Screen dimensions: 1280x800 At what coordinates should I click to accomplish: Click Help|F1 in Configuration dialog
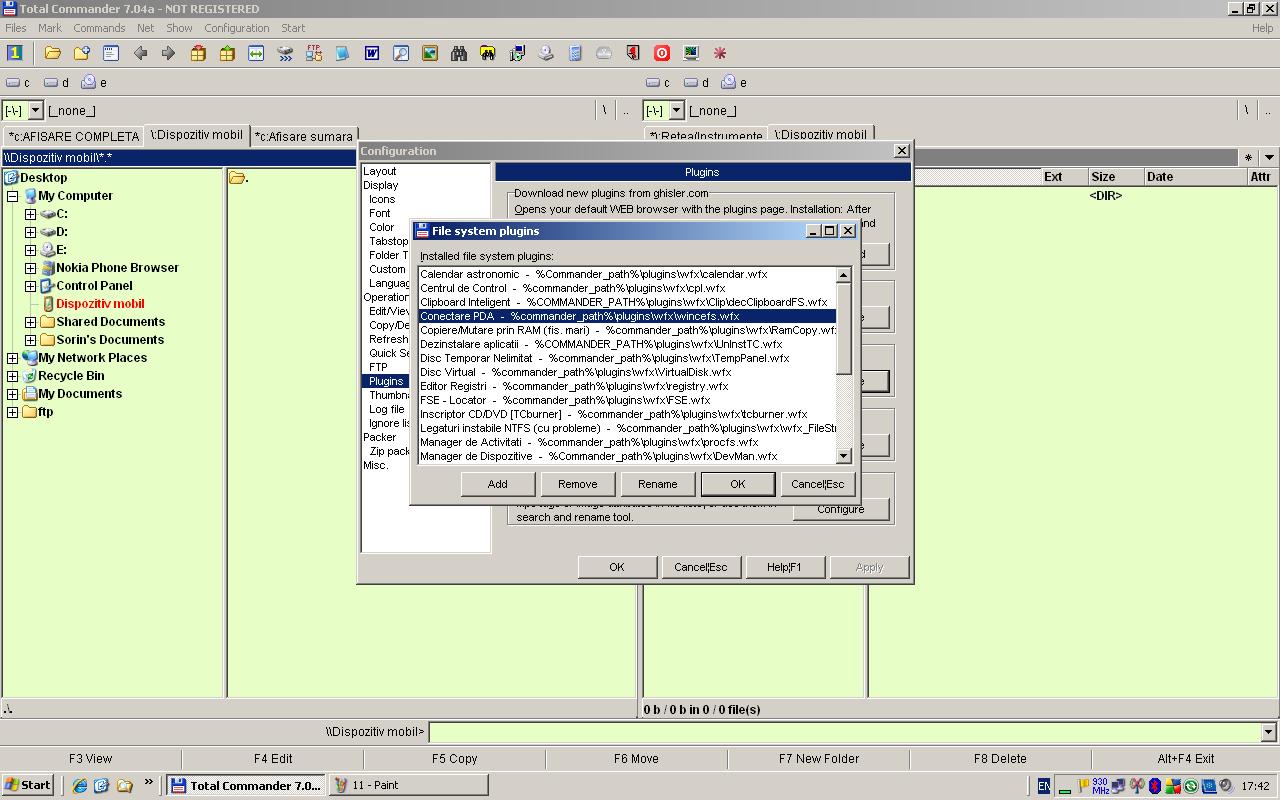(x=784, y=567)
